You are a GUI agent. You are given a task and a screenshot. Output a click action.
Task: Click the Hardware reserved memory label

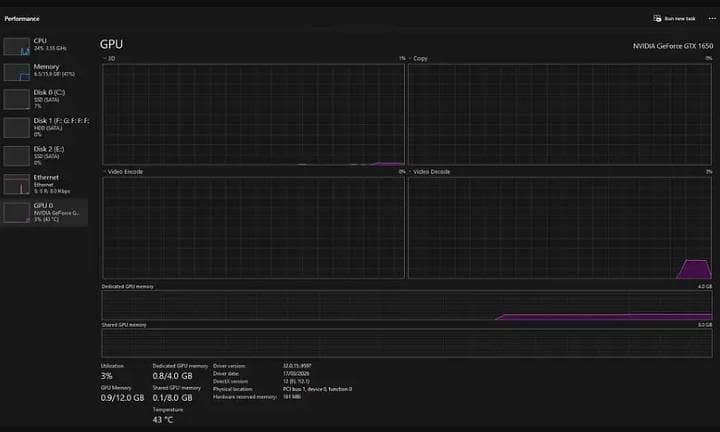click(245, 397)
